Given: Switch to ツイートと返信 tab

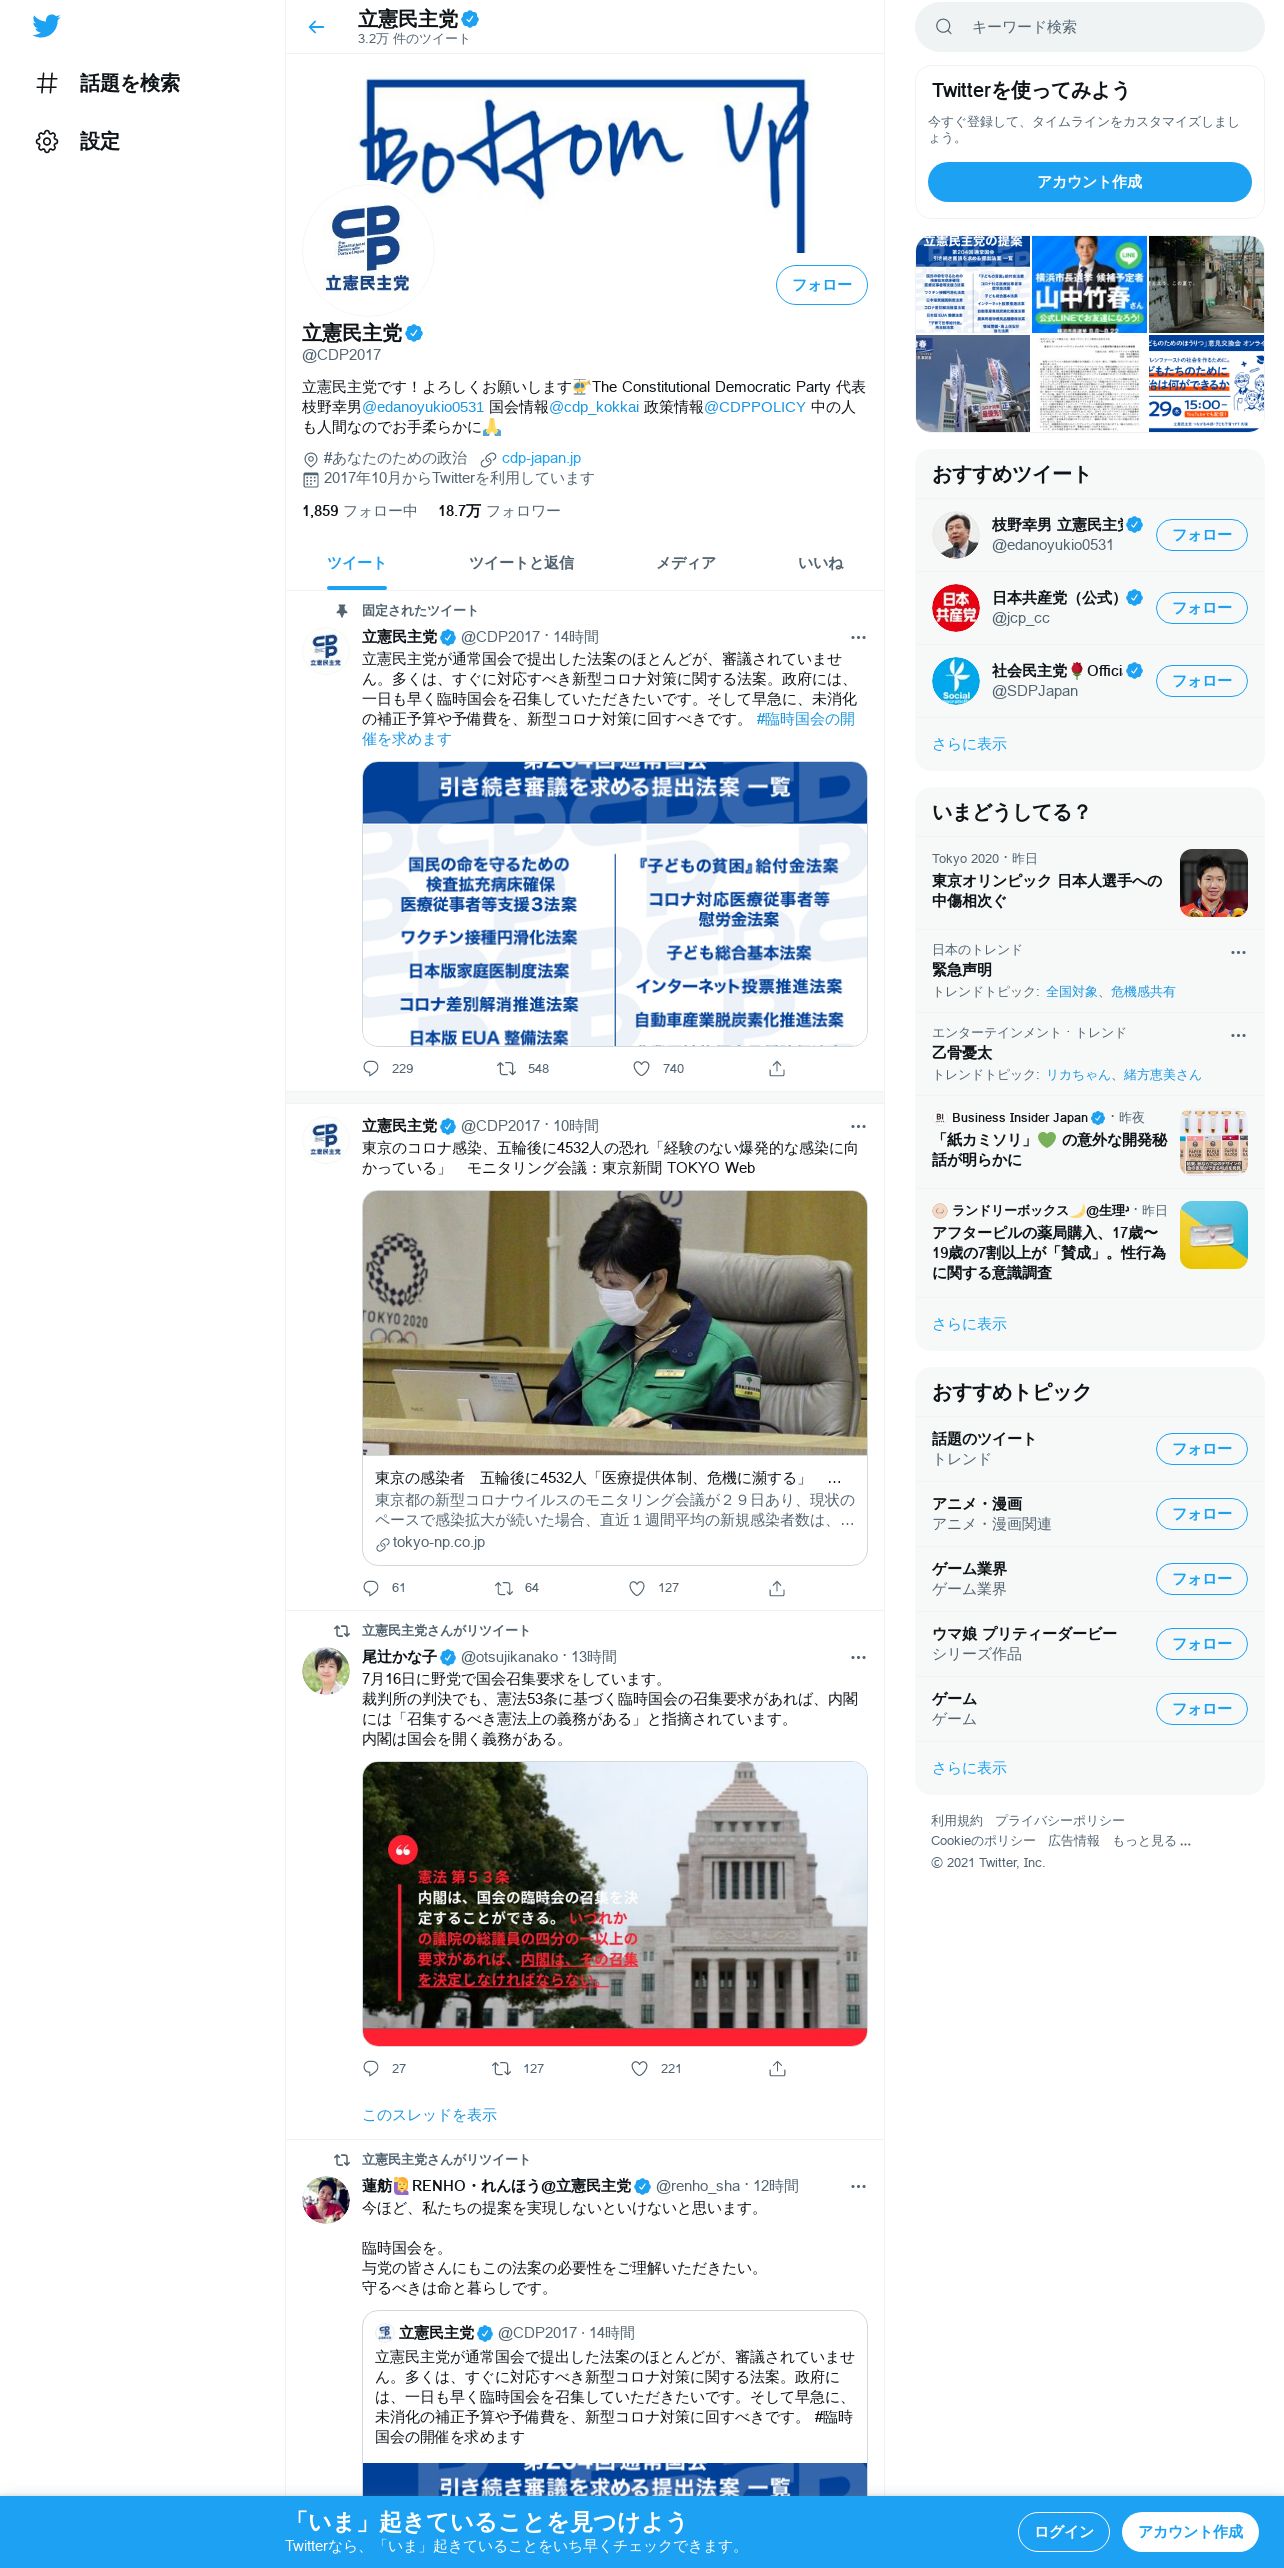Looking at the screenshot, I should tap(521, 563).
